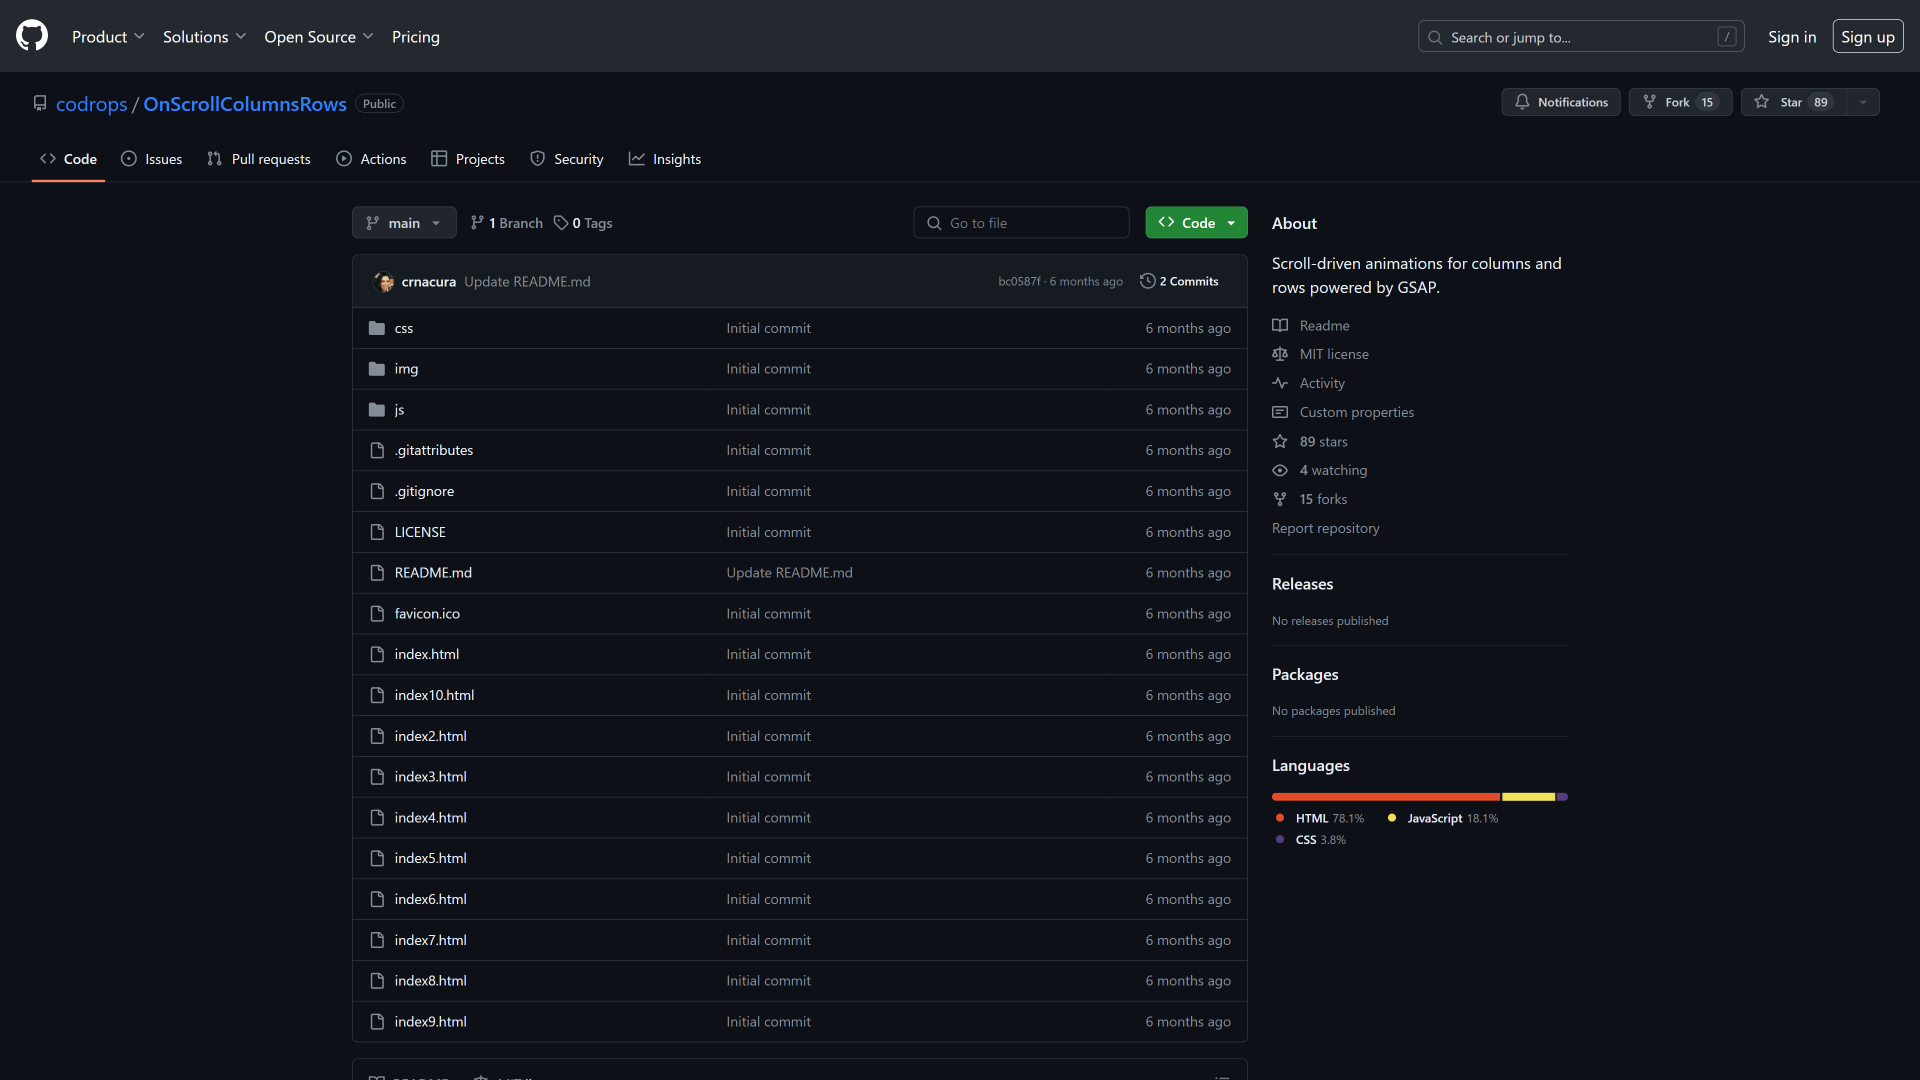Viewport: 1920px width, 1080px height.
Task: Expand the main branch dropdown
Action: (x=404, y=223)
